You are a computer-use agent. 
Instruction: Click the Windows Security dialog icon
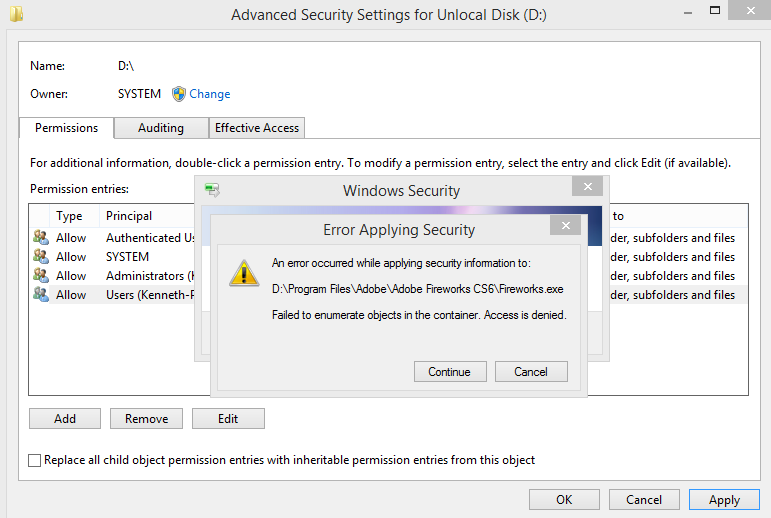click(212, 189)
